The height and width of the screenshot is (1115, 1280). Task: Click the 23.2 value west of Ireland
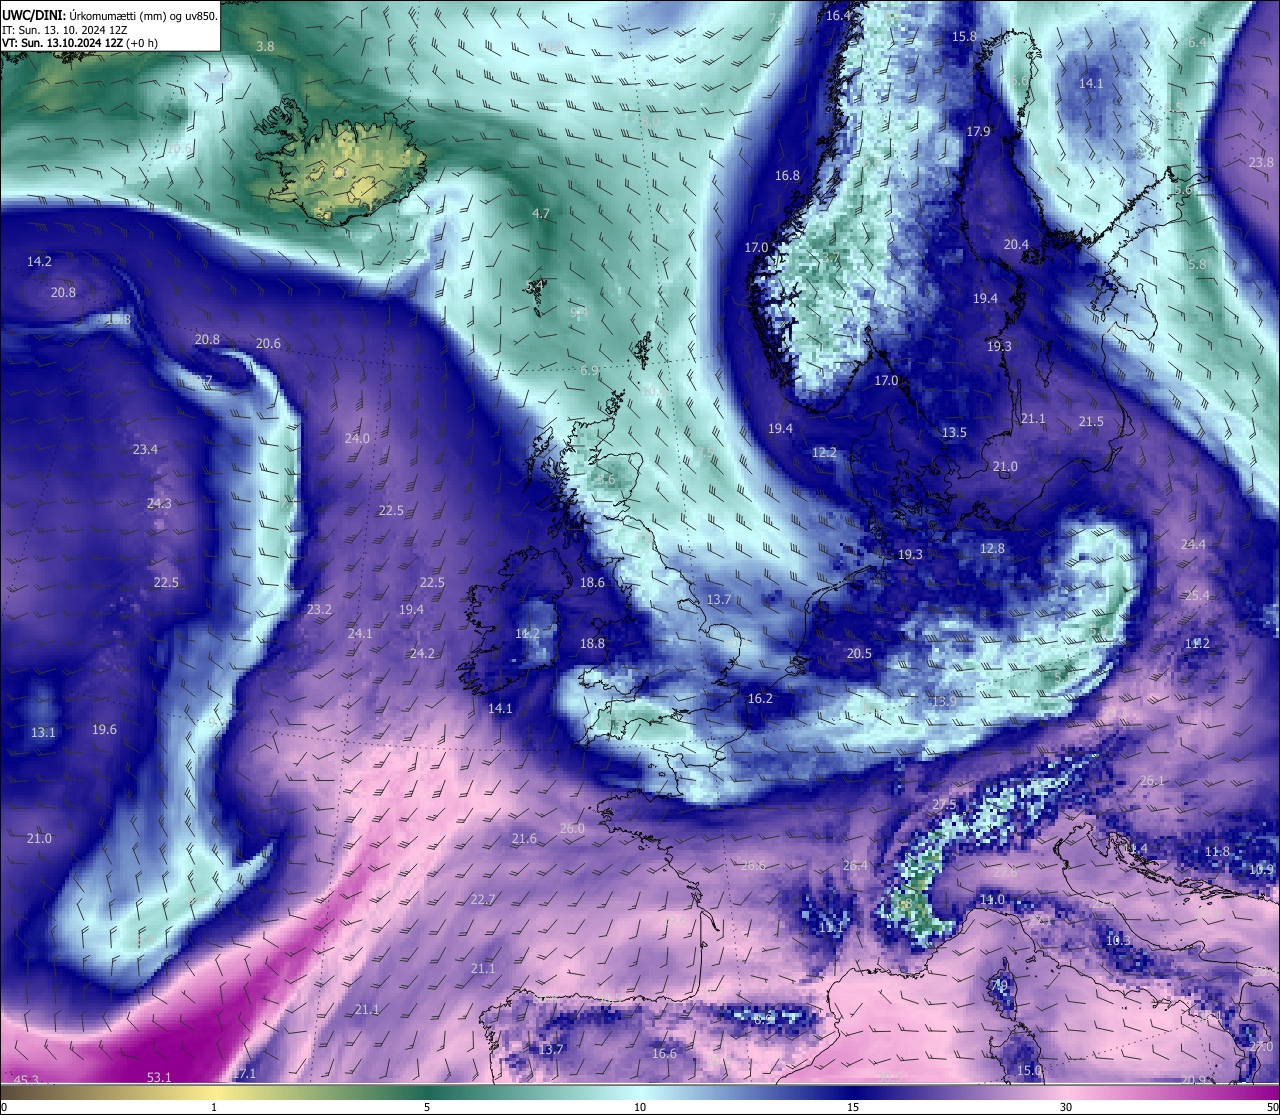[319, 610]
